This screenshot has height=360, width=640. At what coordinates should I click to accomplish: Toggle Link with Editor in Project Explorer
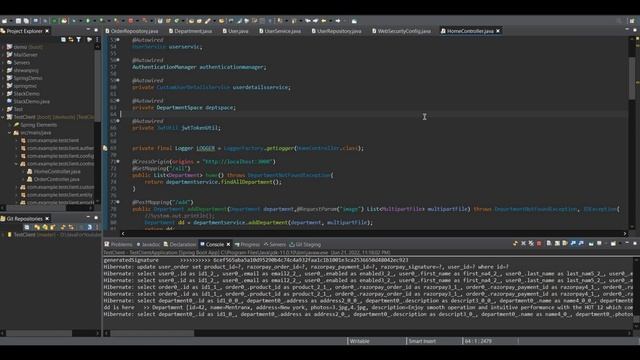[x=71, y=40]
